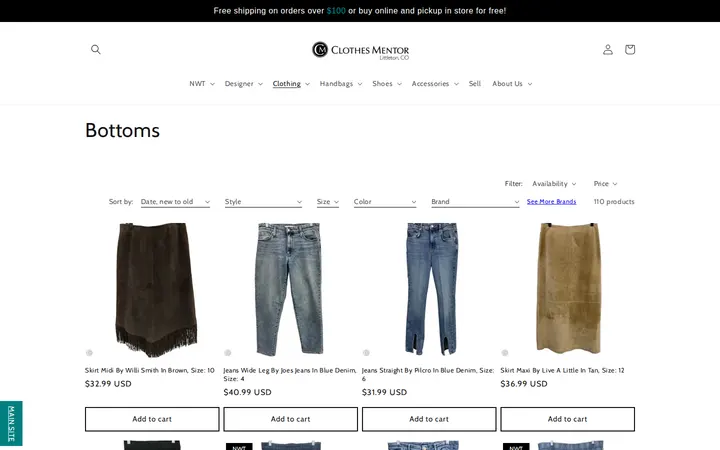
Task: Open the Brand filter dropdown
Action: [x=475, y=202]
